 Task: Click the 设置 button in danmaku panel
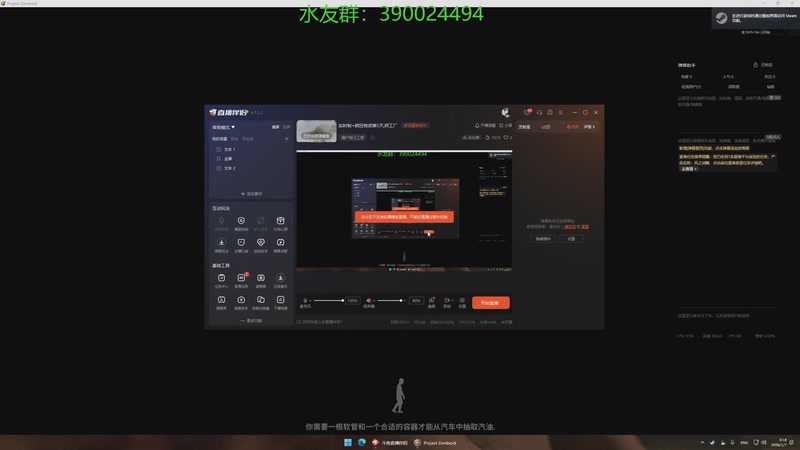(571, 239)
